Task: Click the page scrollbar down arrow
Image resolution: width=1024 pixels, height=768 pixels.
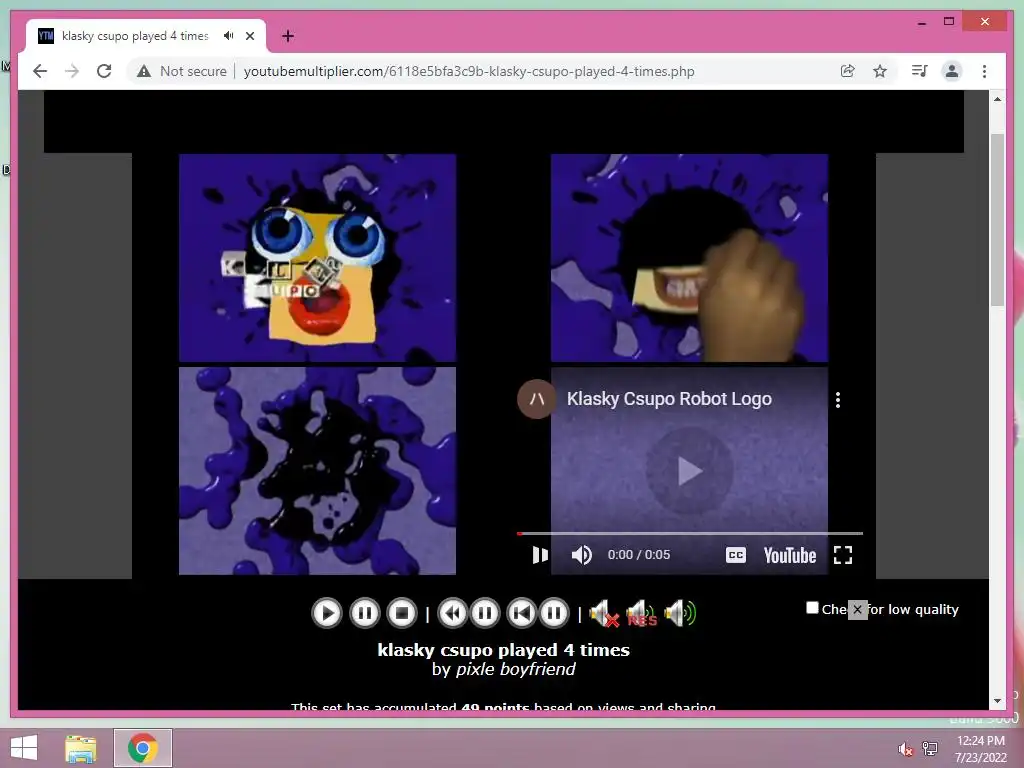Action: point(997,701)
